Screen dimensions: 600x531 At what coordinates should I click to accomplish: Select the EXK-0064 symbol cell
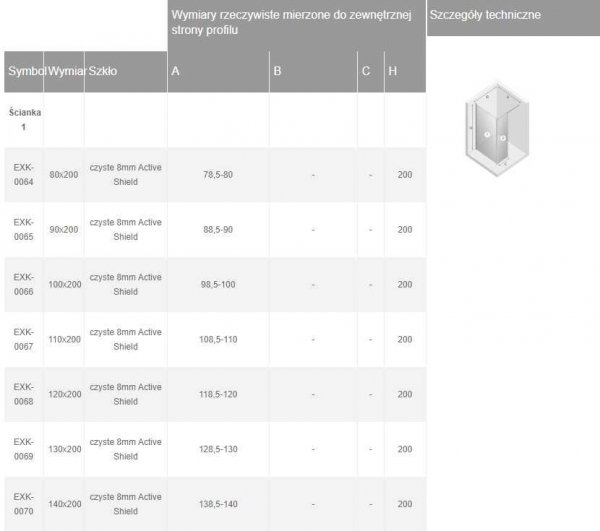coord(24,173)
